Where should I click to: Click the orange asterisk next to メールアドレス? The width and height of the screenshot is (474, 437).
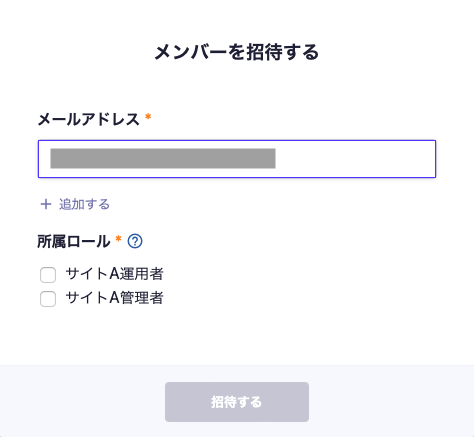tap(148, 117)
